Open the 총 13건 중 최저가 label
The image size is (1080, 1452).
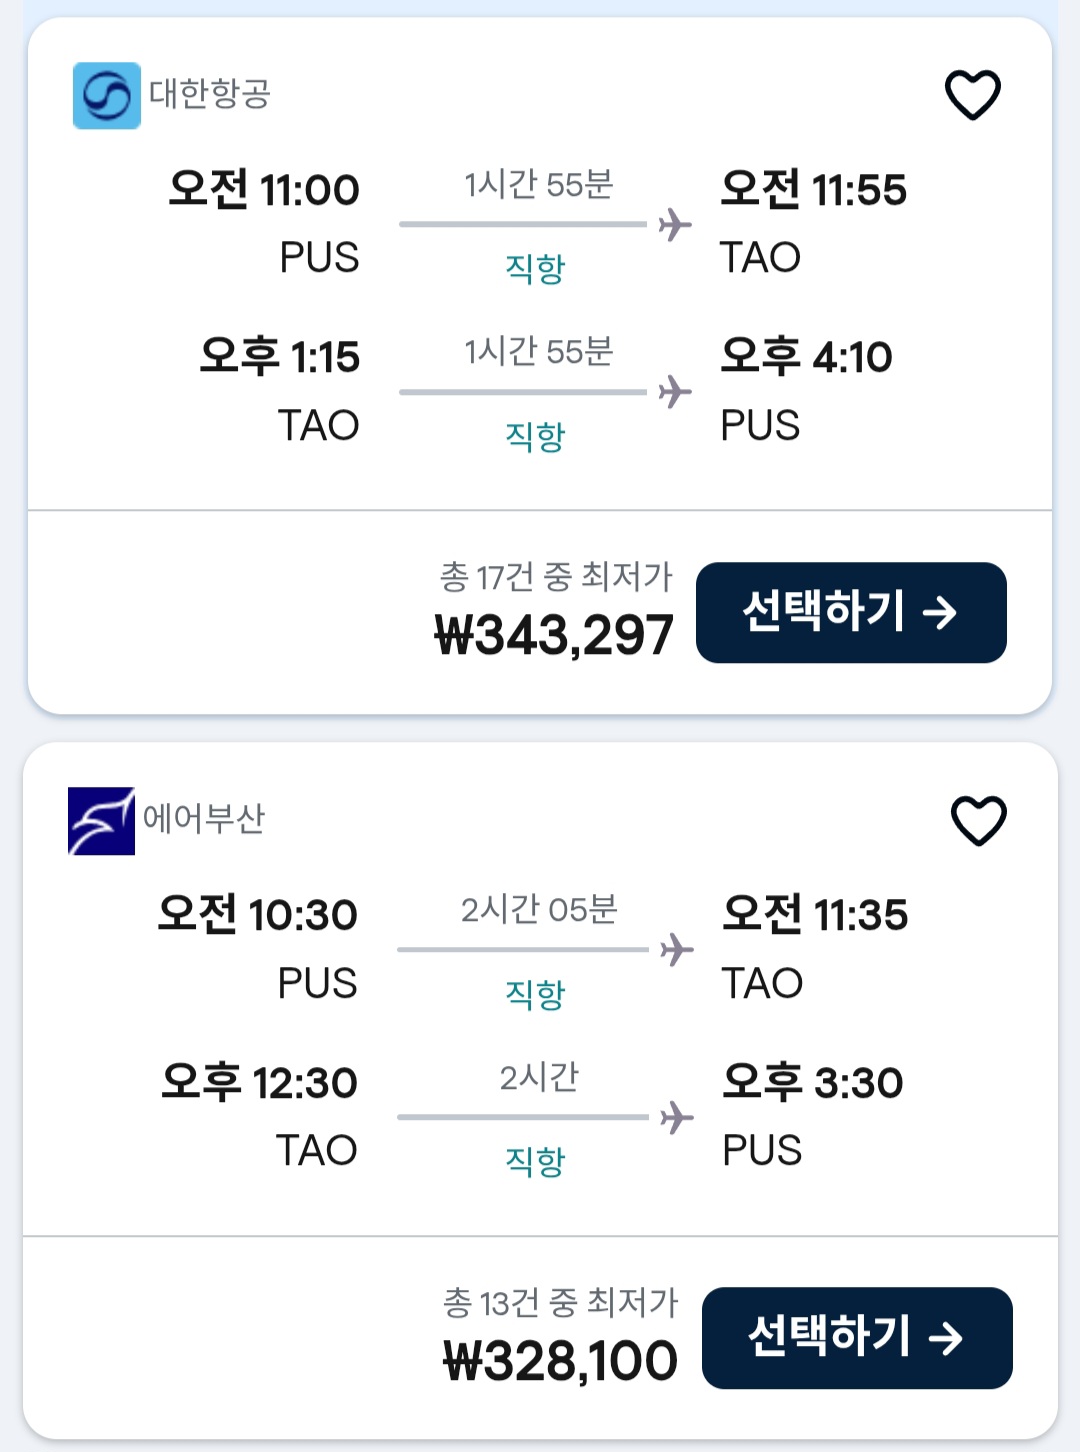point(560,1302)
